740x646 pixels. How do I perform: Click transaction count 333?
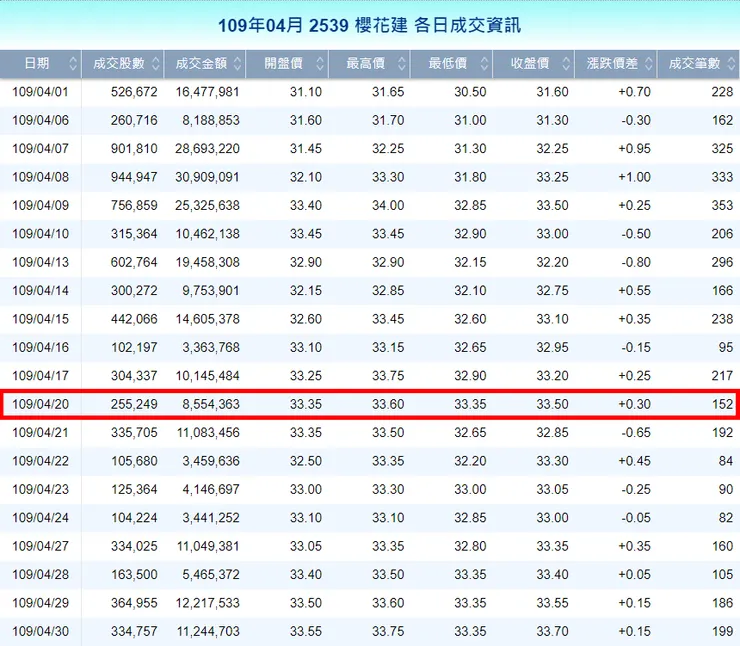tap(722, 177)
